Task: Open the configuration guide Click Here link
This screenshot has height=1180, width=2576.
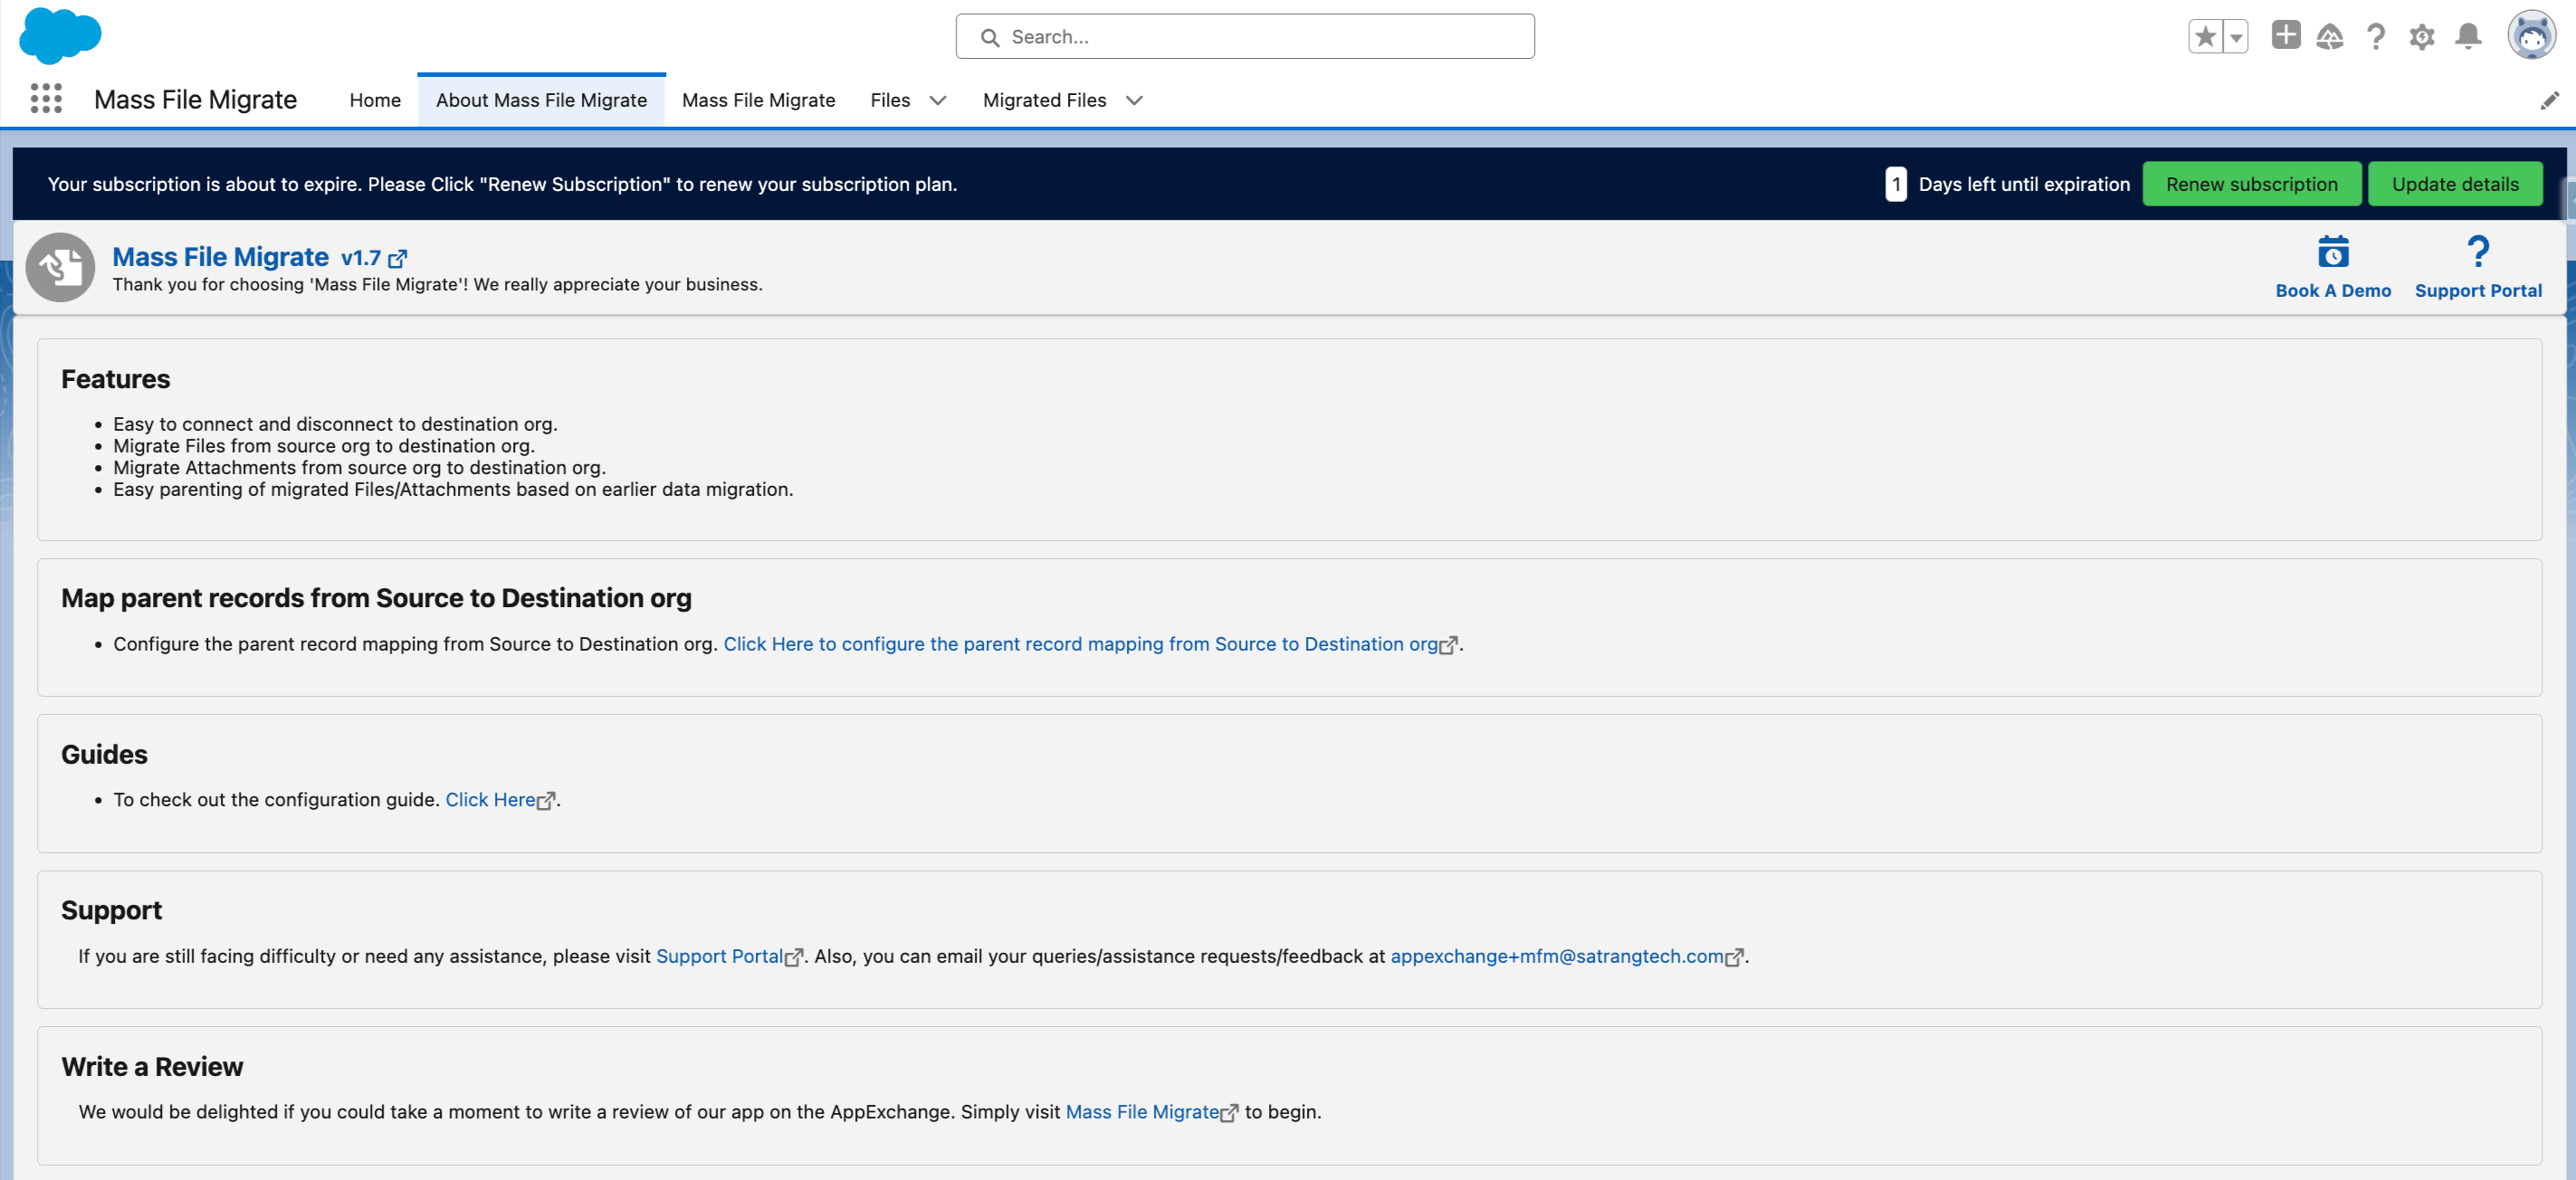Action: click(491, 800)
